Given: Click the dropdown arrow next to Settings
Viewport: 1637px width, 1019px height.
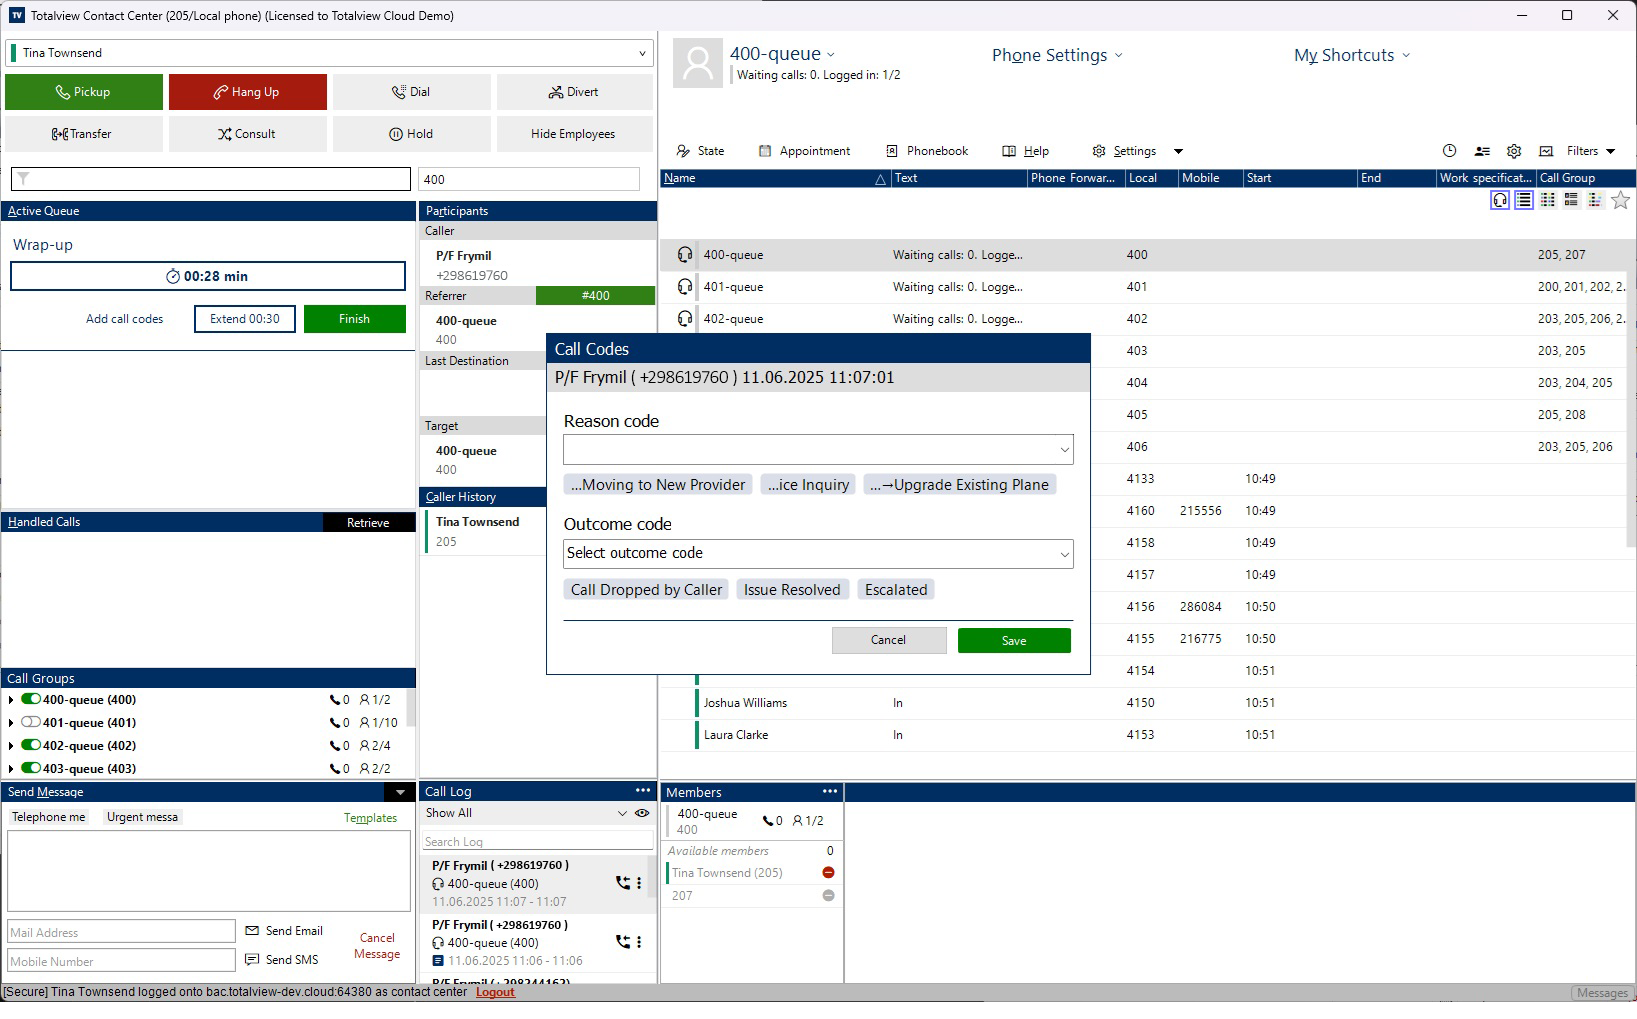Looking at the screenshot, I should (1178, 152).
